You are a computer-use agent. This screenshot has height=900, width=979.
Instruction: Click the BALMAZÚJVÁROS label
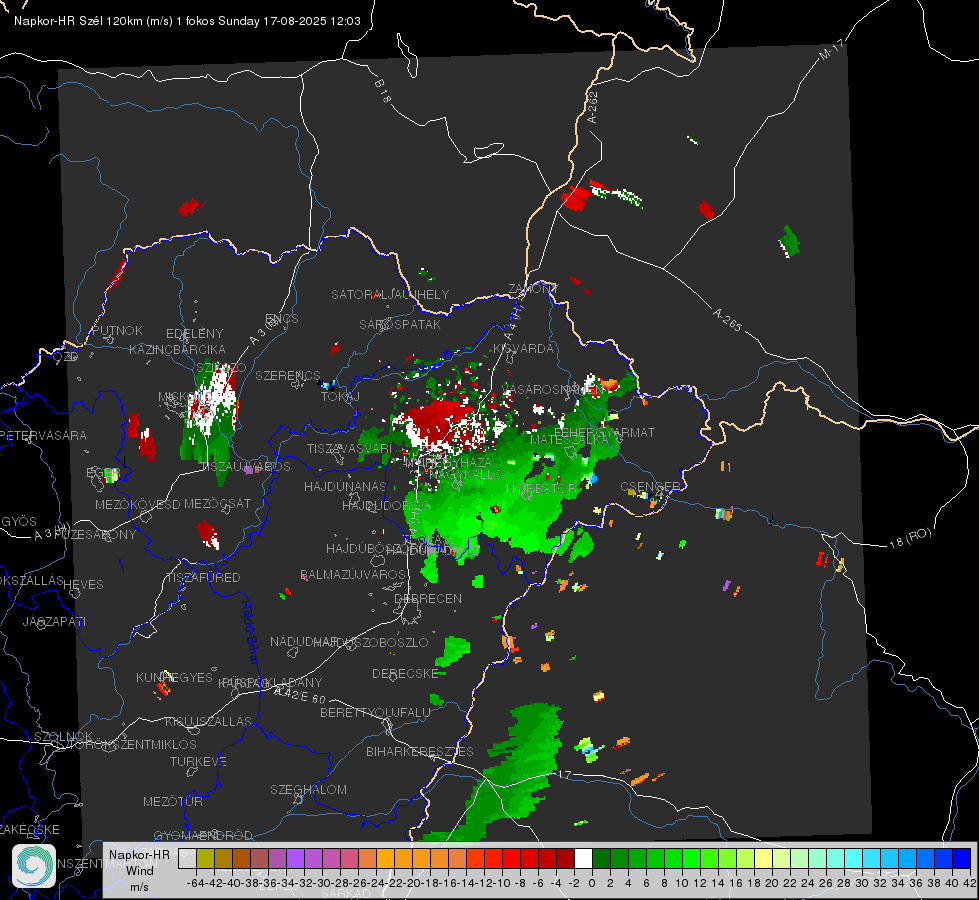click(x=353, y=574)
